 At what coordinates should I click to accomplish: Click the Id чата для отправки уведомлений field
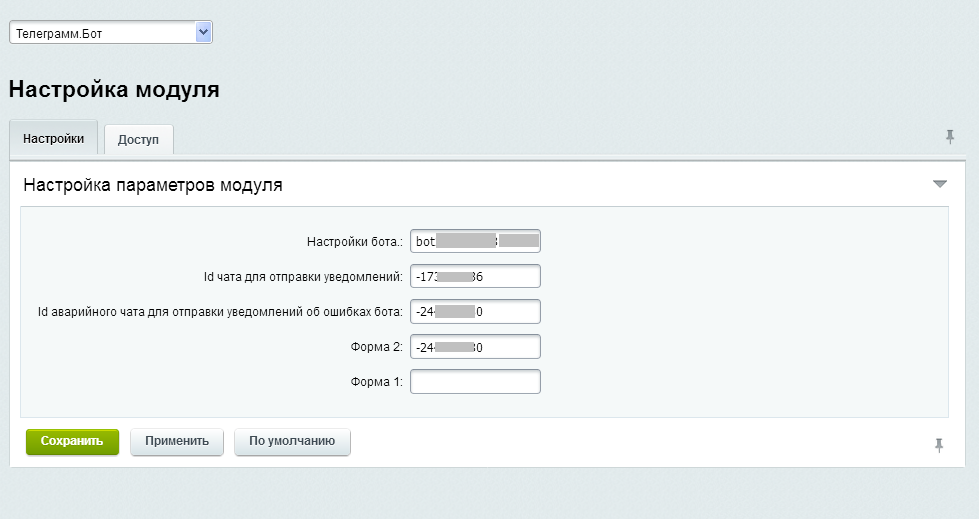475,276
